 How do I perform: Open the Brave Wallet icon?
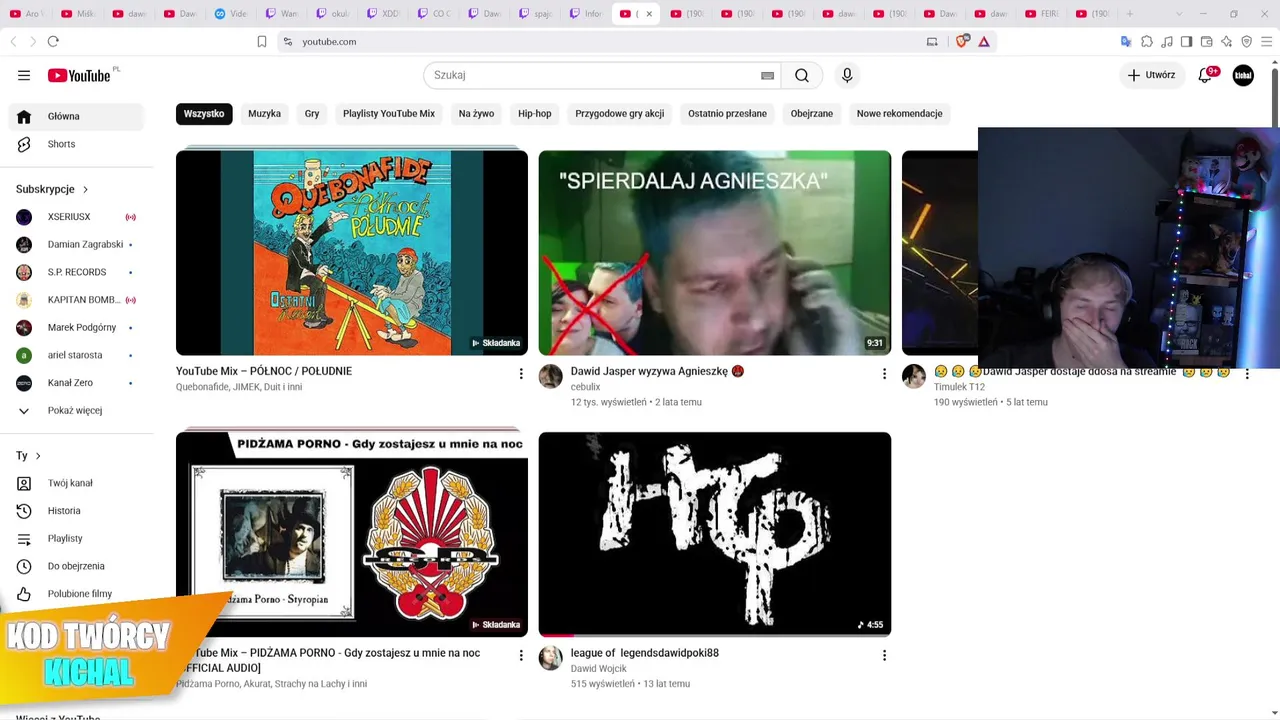pos(1206,41)
